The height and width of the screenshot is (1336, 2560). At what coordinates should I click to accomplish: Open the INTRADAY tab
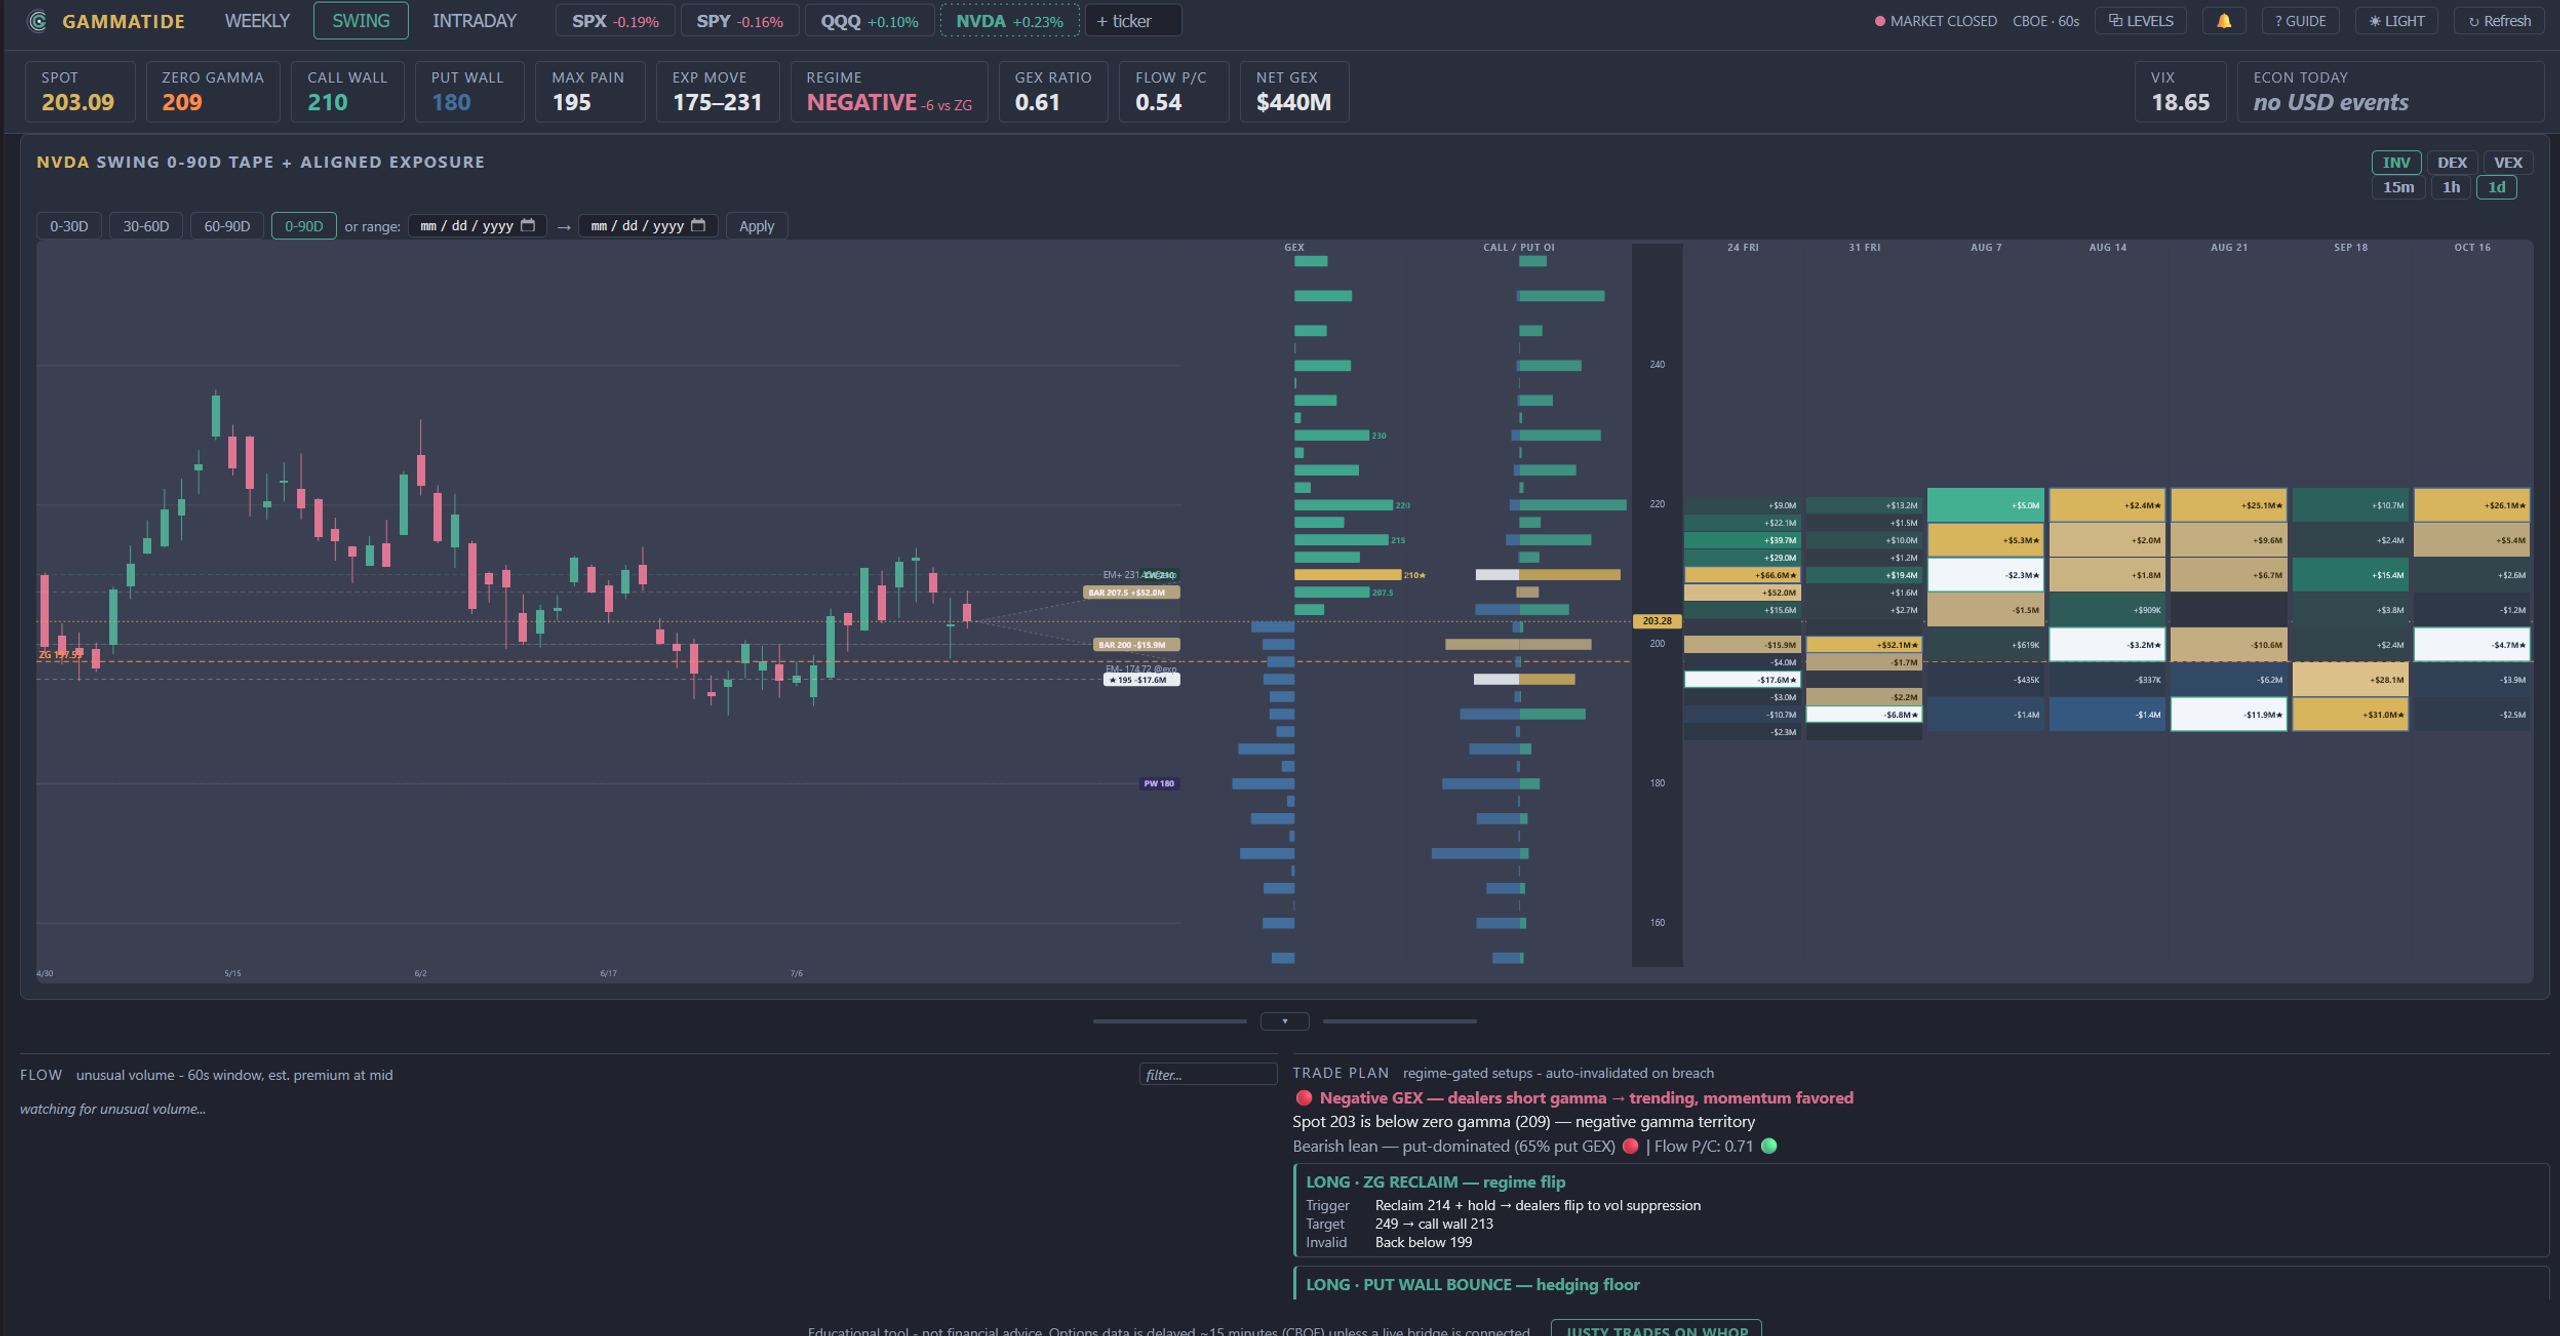click(474, 21)
